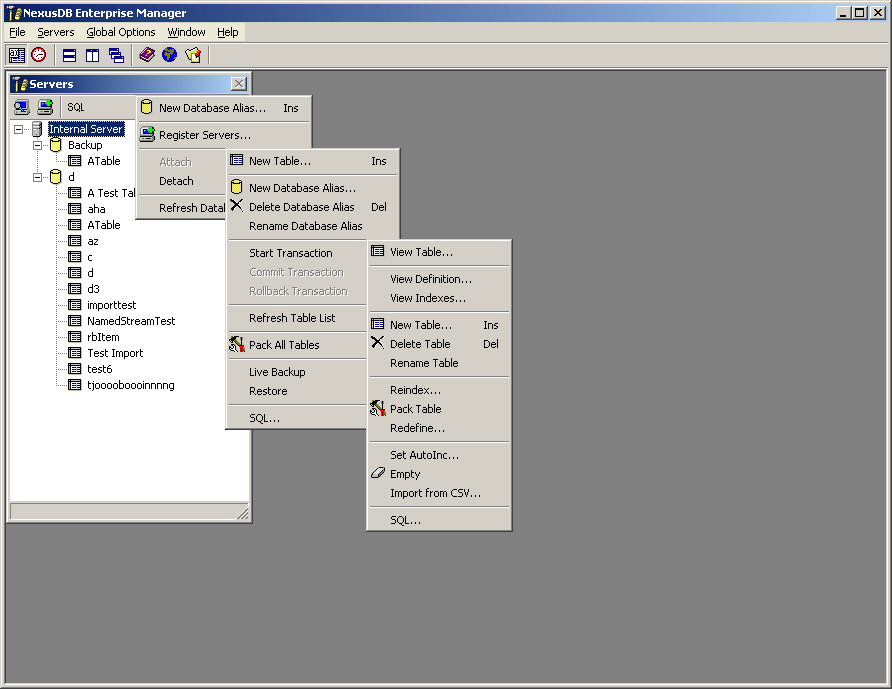The width and height of the screenshot is (892, 689).
Task: Click the table icon beside importtest
Action: tap(75, 305)
